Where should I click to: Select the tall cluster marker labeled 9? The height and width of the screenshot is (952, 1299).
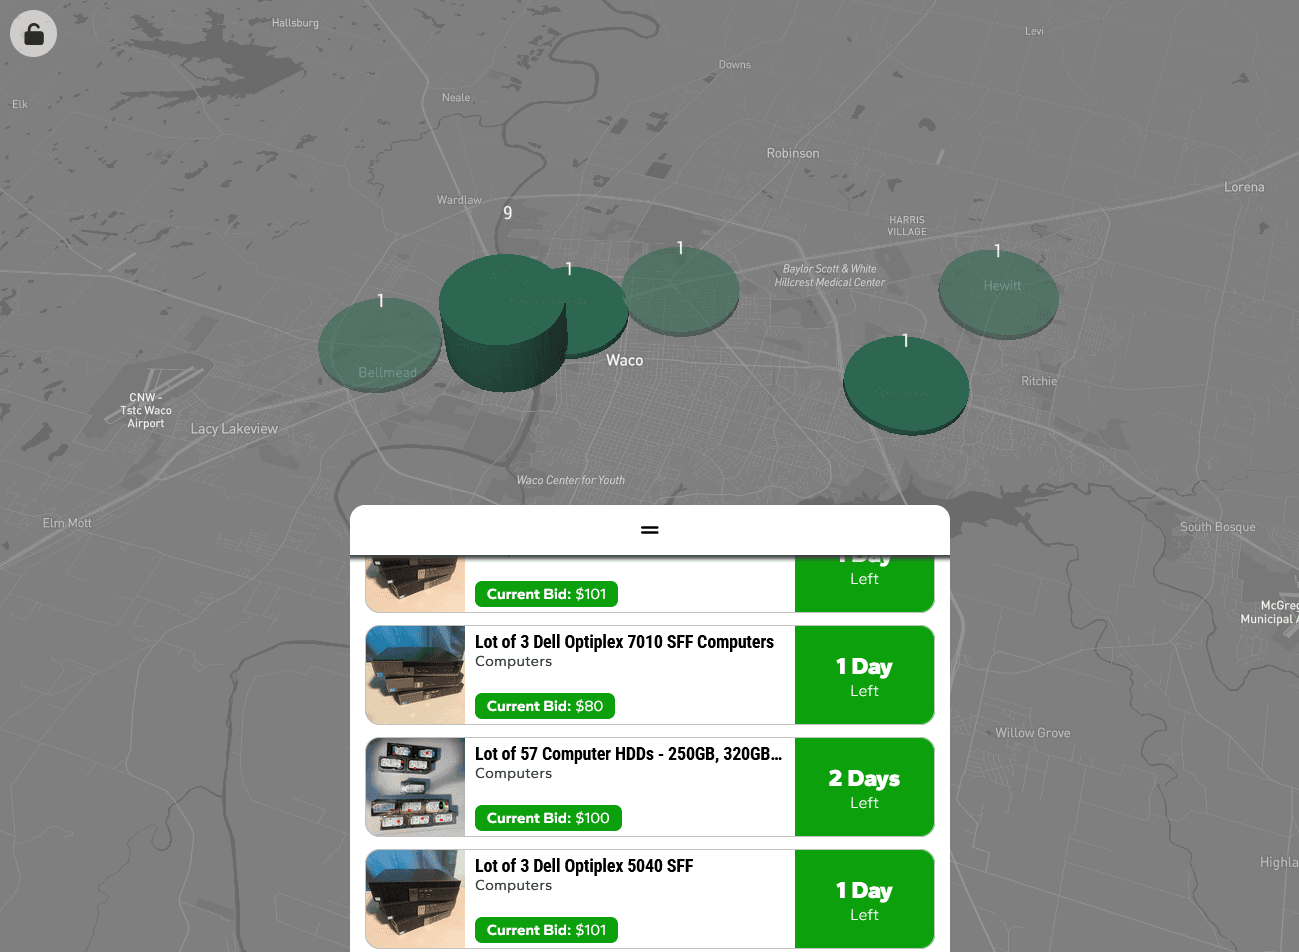[x=503, y=322]
